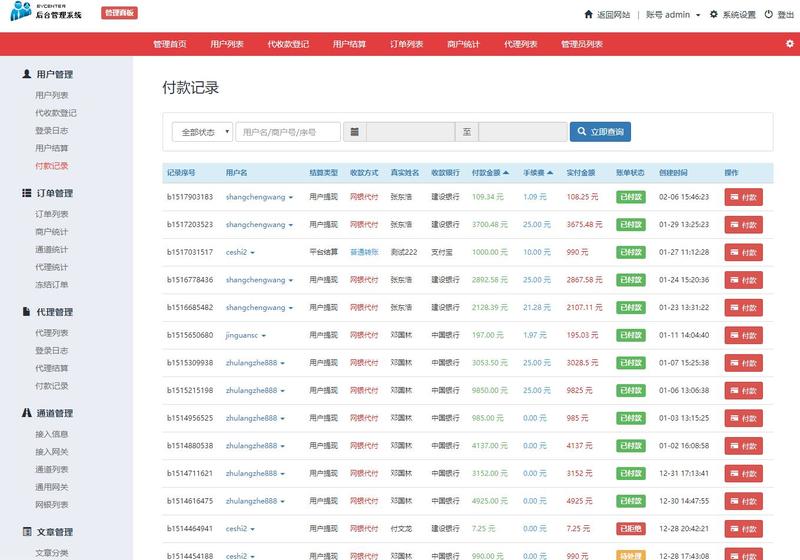Click the 订单管理 list icon in sidebar
The height and width of the screenshot is (560, 800).
coord(26,193)
